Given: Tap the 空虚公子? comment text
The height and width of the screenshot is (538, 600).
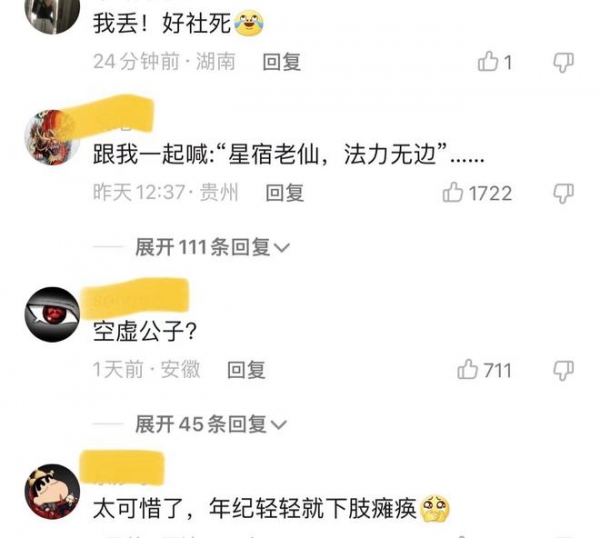Looking at the screenshot, I should [145, 331].
